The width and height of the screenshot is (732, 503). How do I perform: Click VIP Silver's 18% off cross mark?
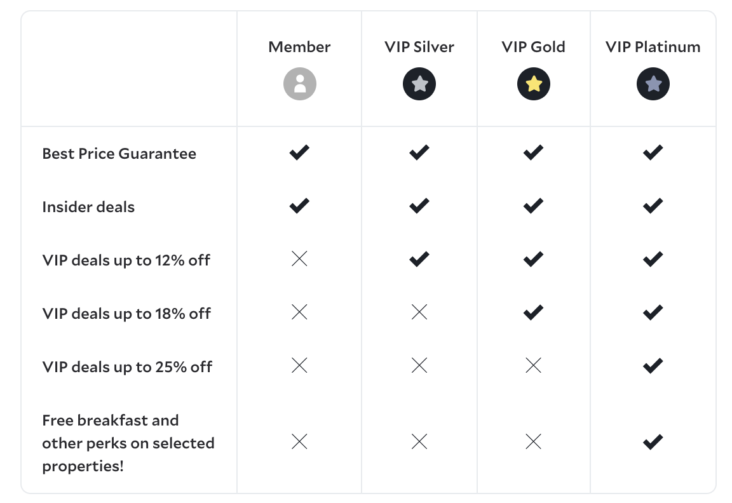pos(419,312)
